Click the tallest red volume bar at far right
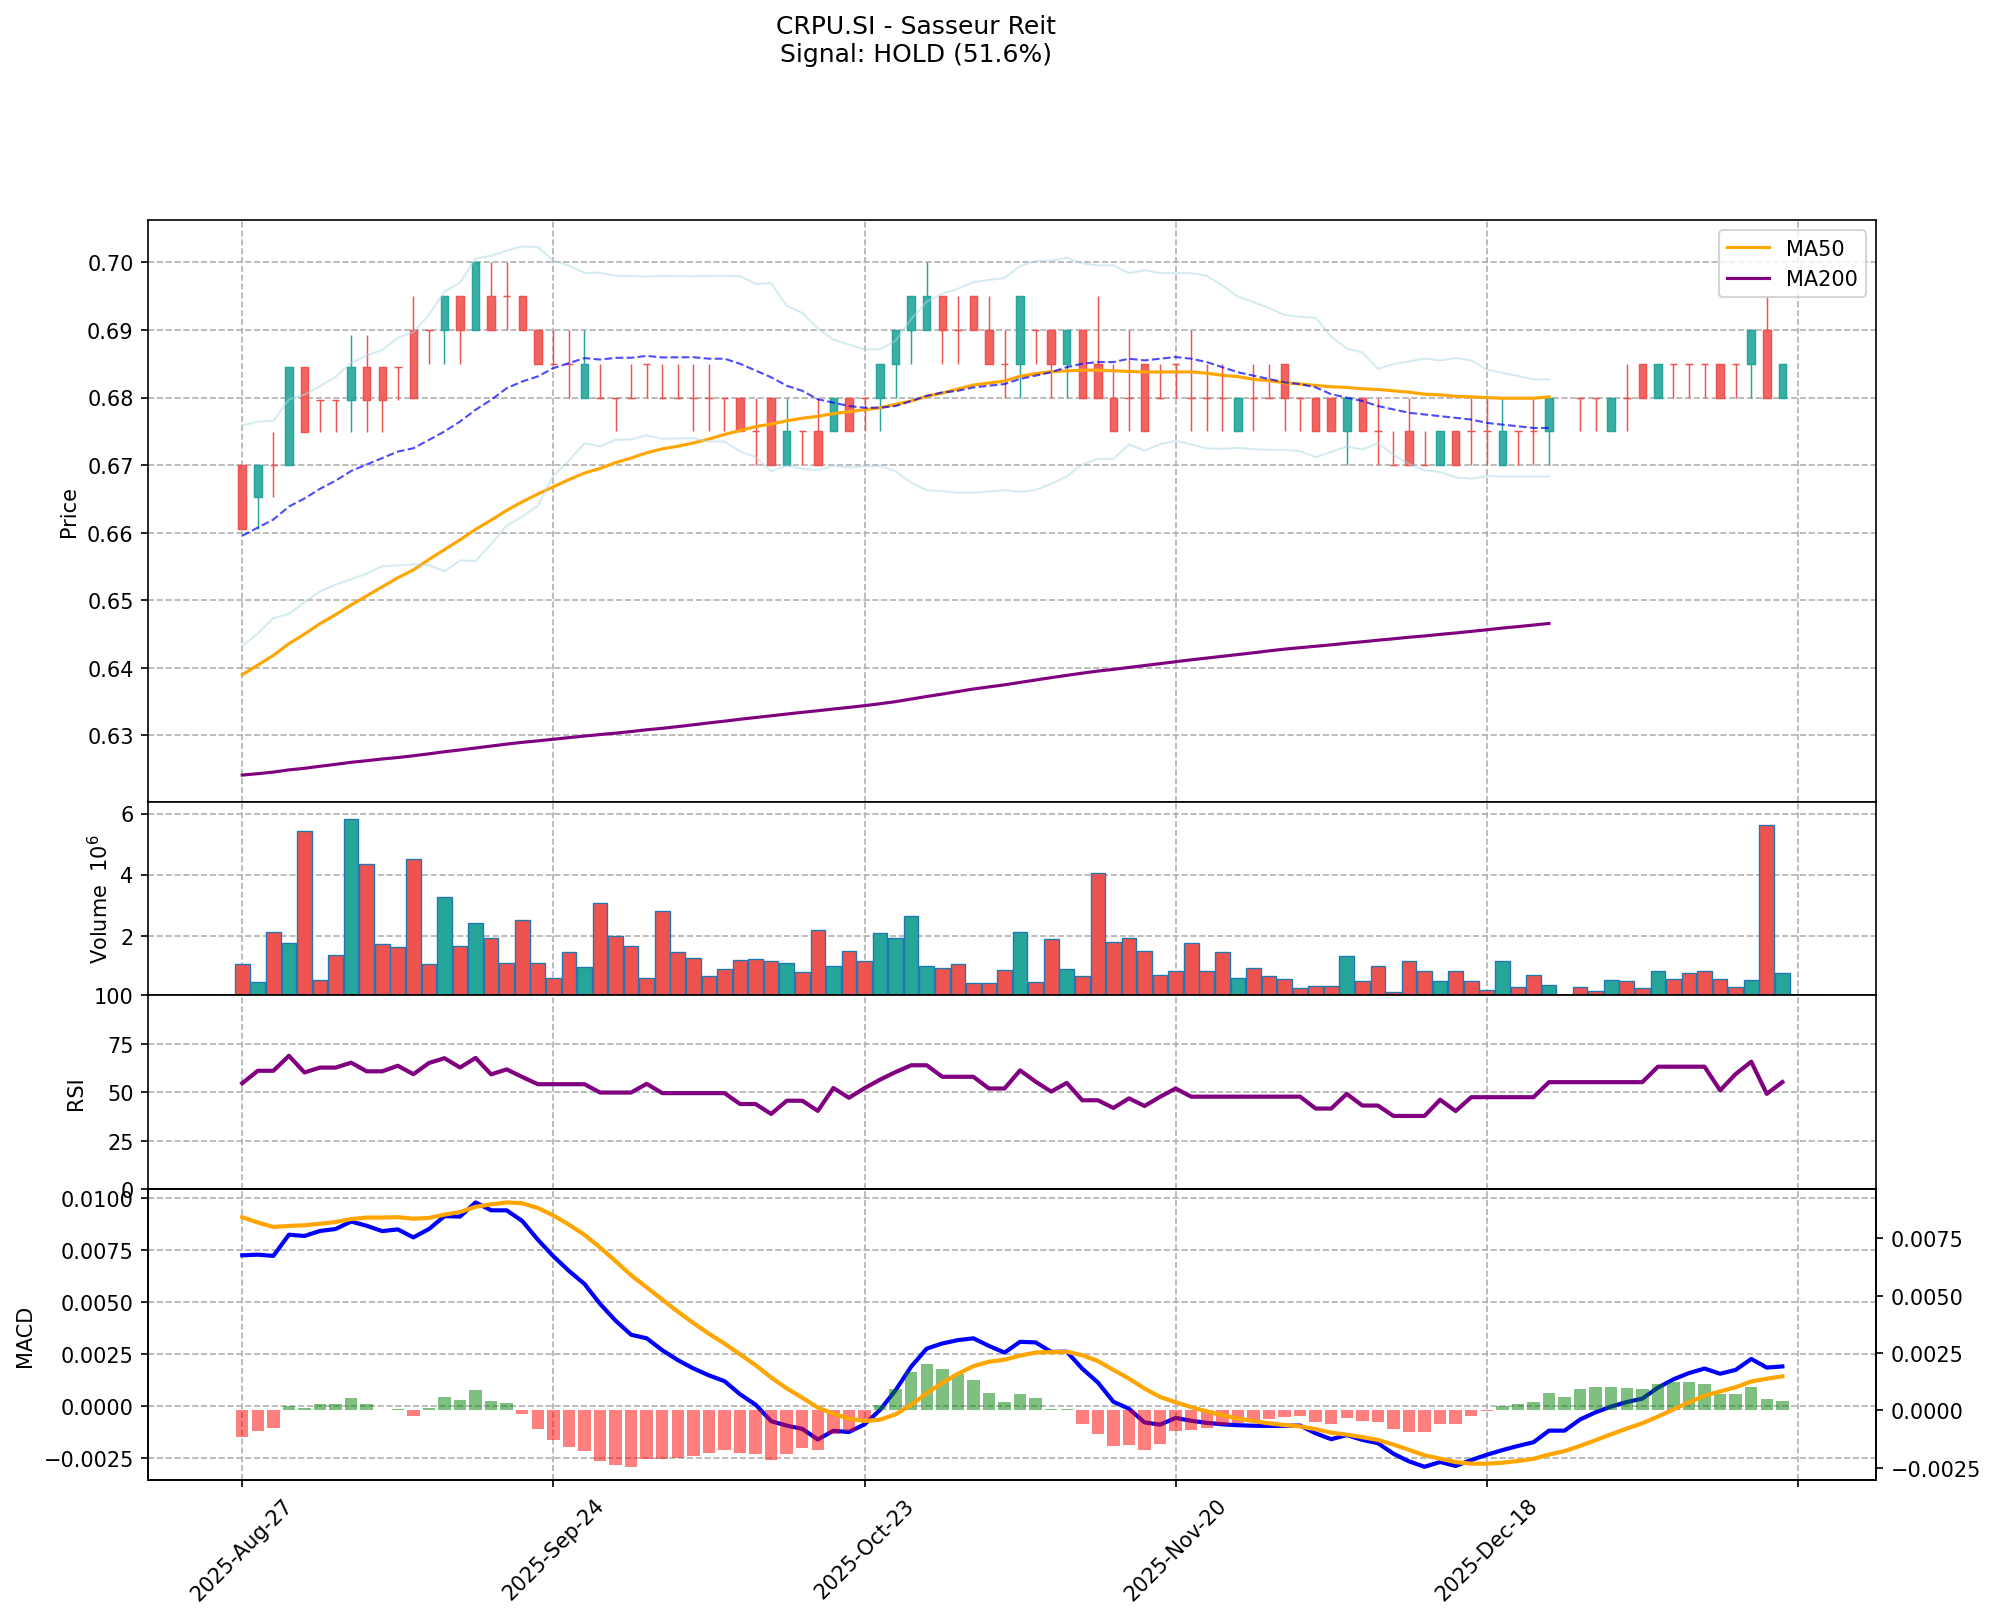1996x1619 pixels. tap(1766, 910)
